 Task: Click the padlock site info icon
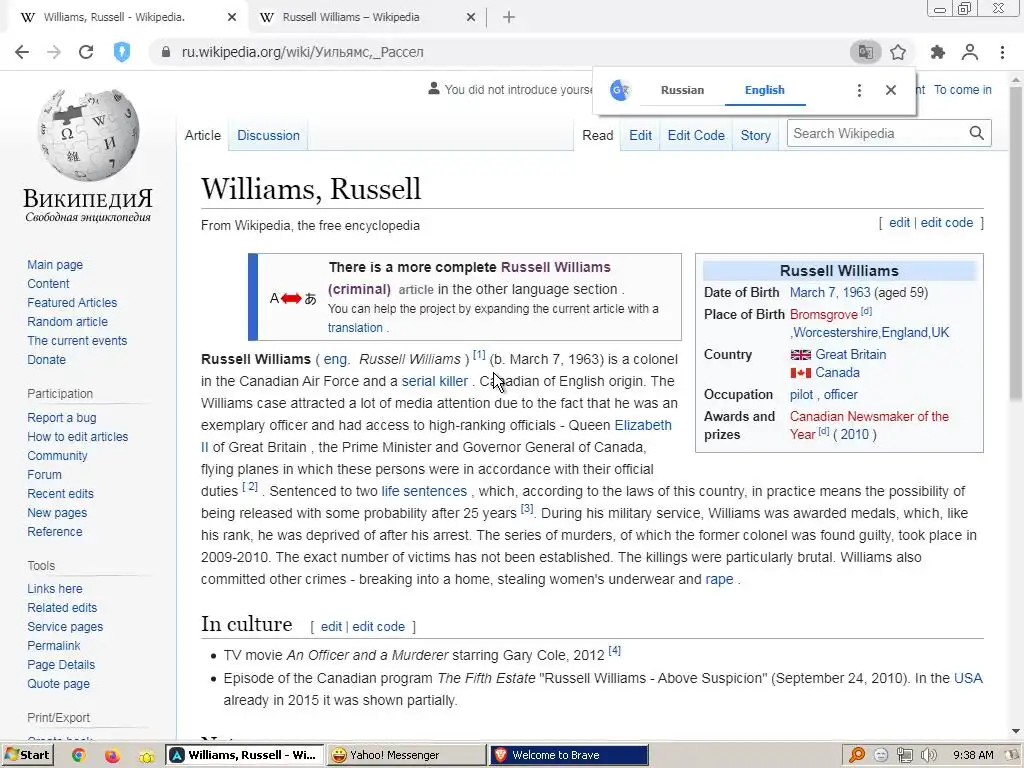[x=165, y=52]
